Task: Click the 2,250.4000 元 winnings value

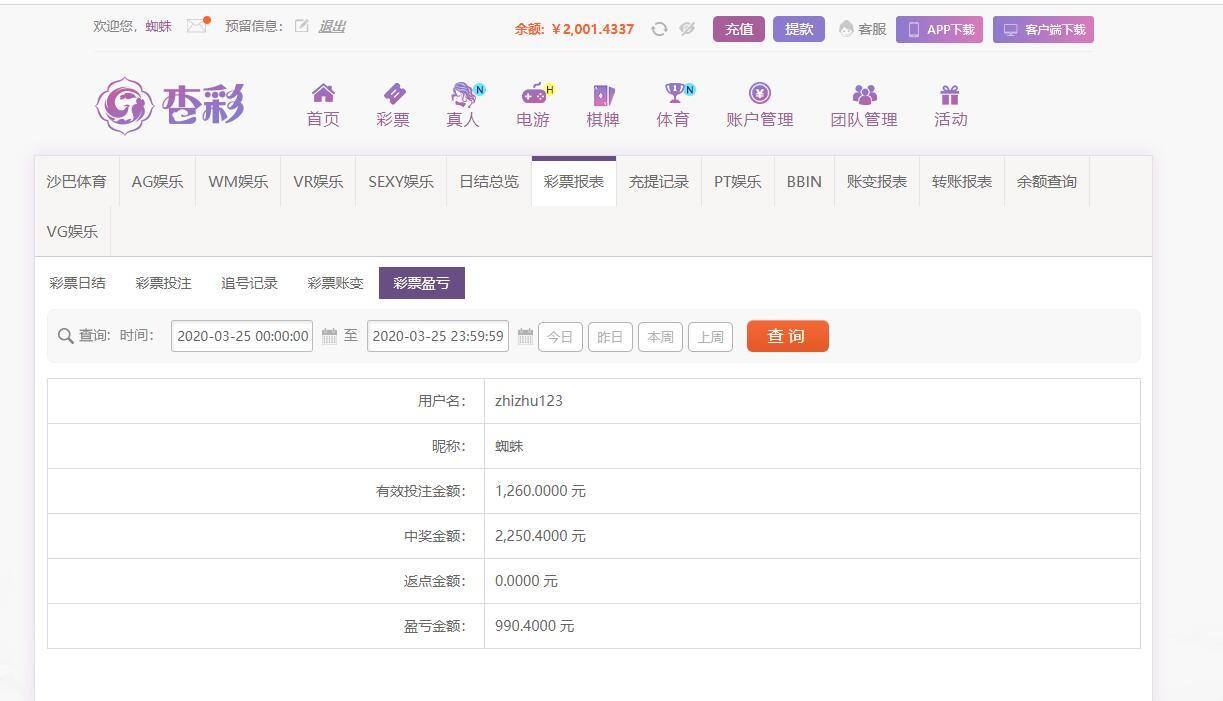Action: point(540,536)
